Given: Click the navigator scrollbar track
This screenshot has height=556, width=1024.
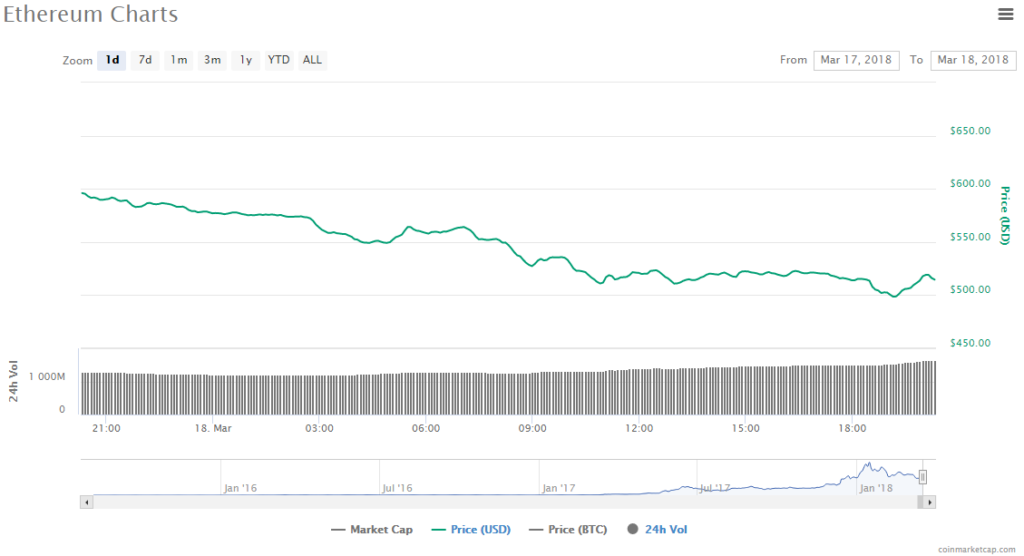Looking at the screenshot, I should [x=500, y=501].
